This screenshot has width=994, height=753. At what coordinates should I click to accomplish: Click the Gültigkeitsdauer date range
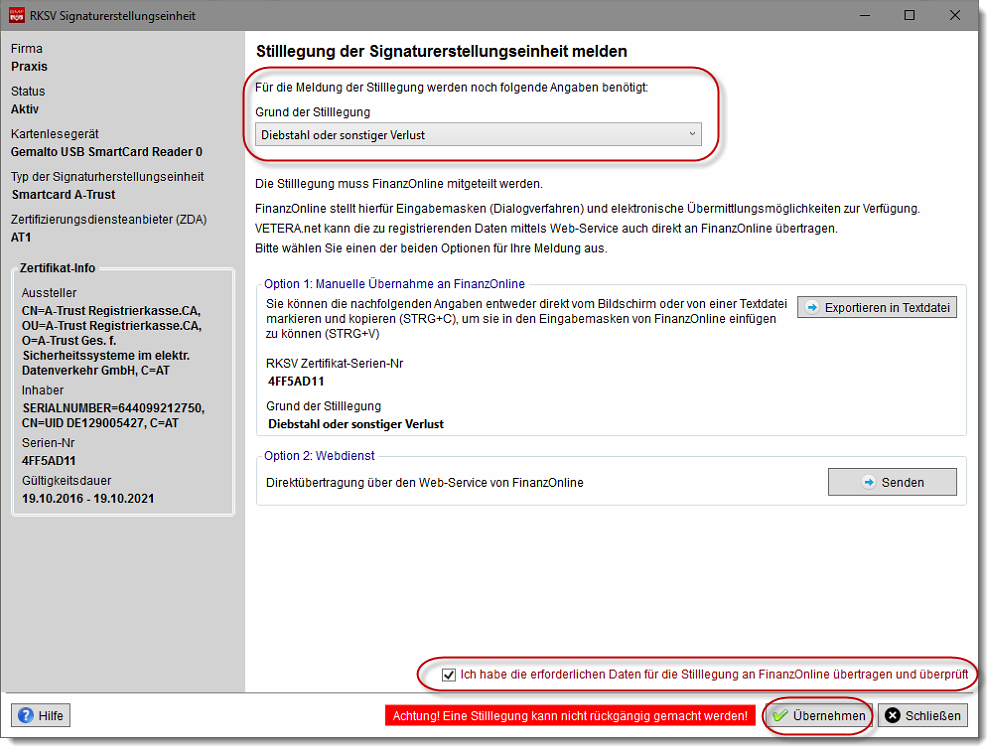[88, 498]
